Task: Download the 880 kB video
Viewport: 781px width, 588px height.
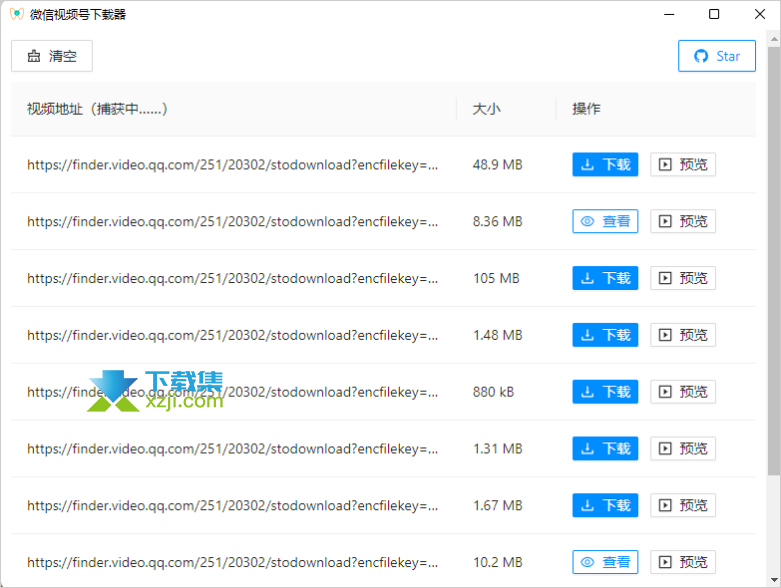Action: tap(605, 392)
